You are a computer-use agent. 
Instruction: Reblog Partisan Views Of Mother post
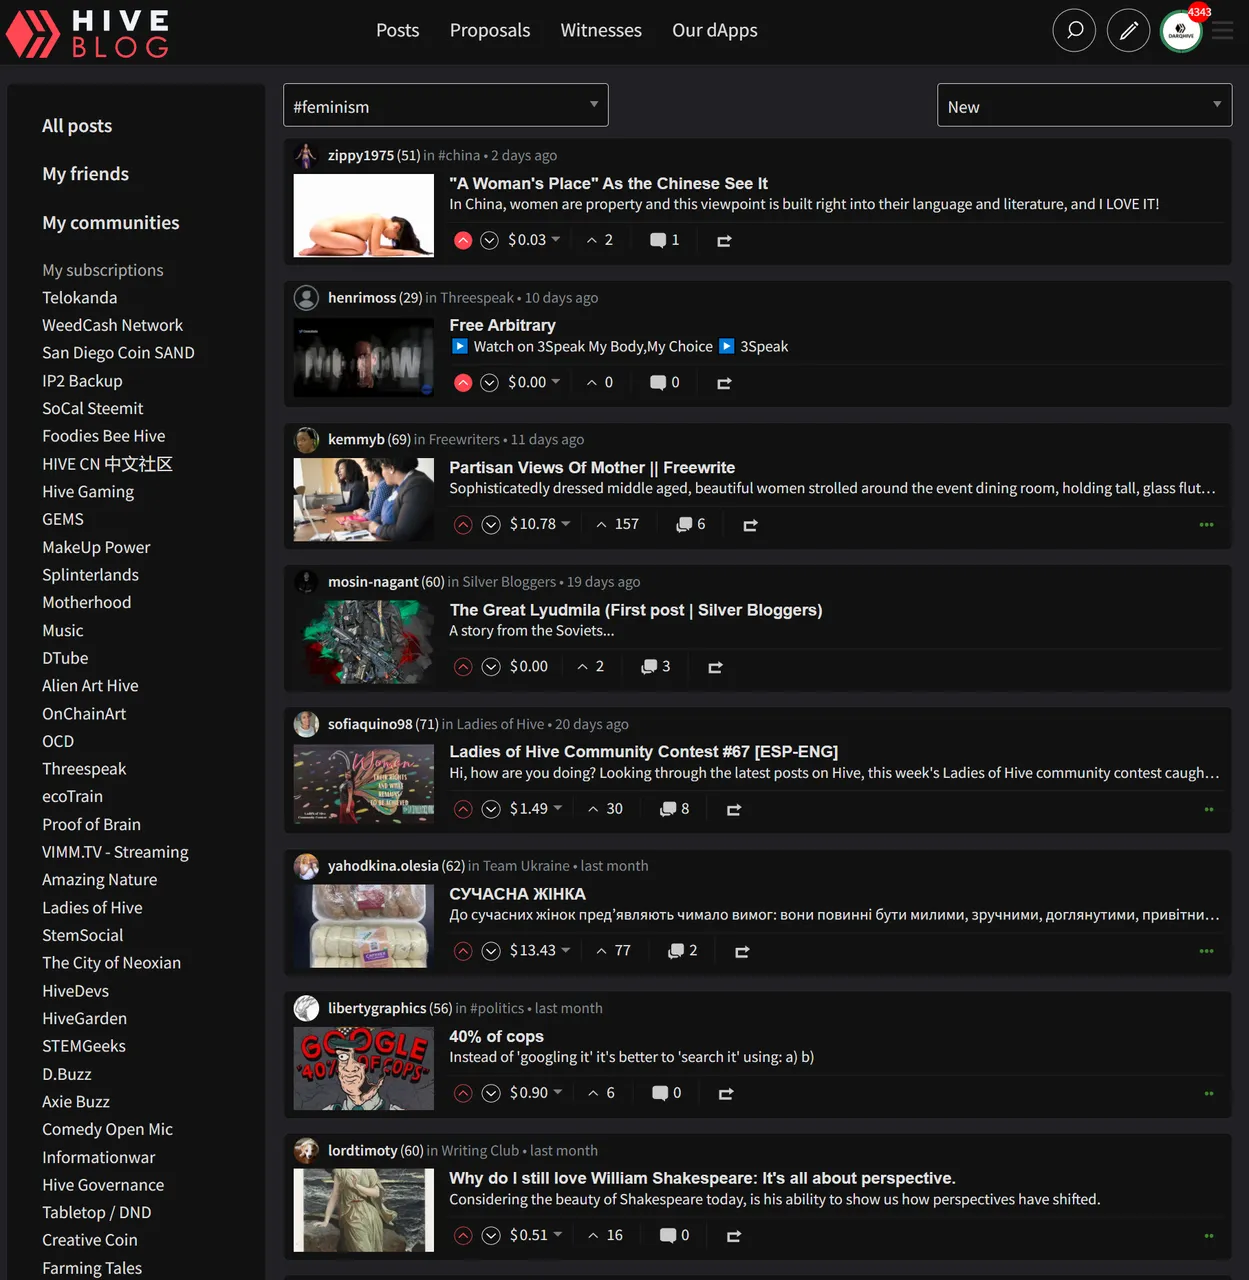tap(750, 524)
